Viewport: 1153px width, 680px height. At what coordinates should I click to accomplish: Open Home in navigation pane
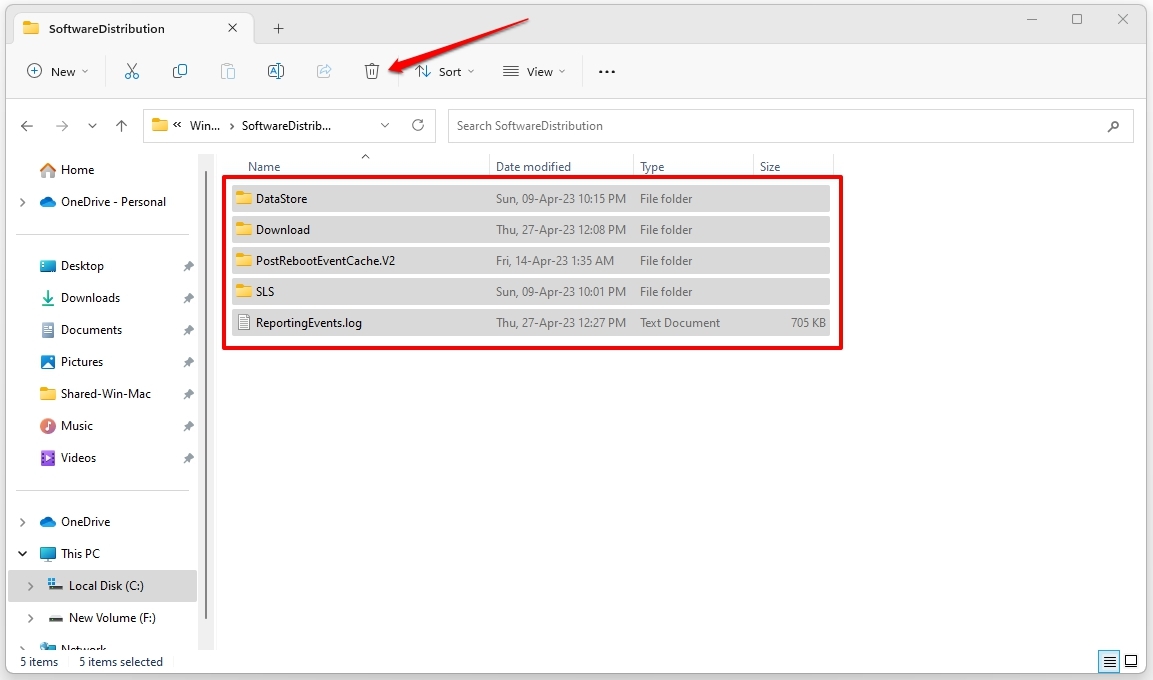pyautogui.click(x=77, y=170)
